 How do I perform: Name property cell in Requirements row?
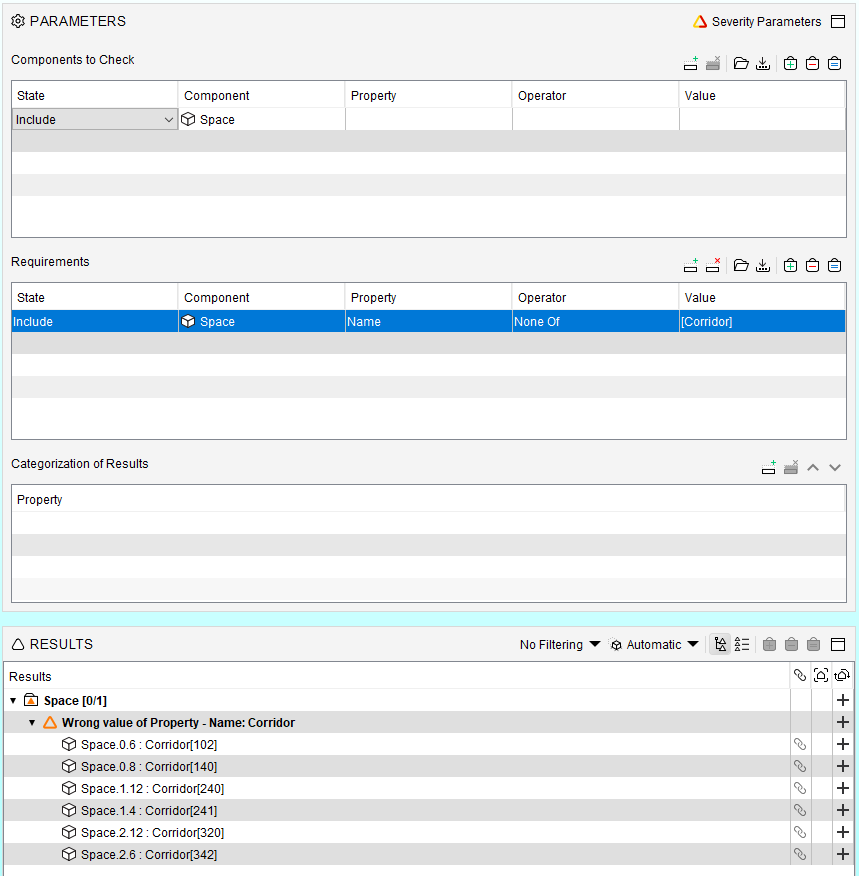point(428,322)
